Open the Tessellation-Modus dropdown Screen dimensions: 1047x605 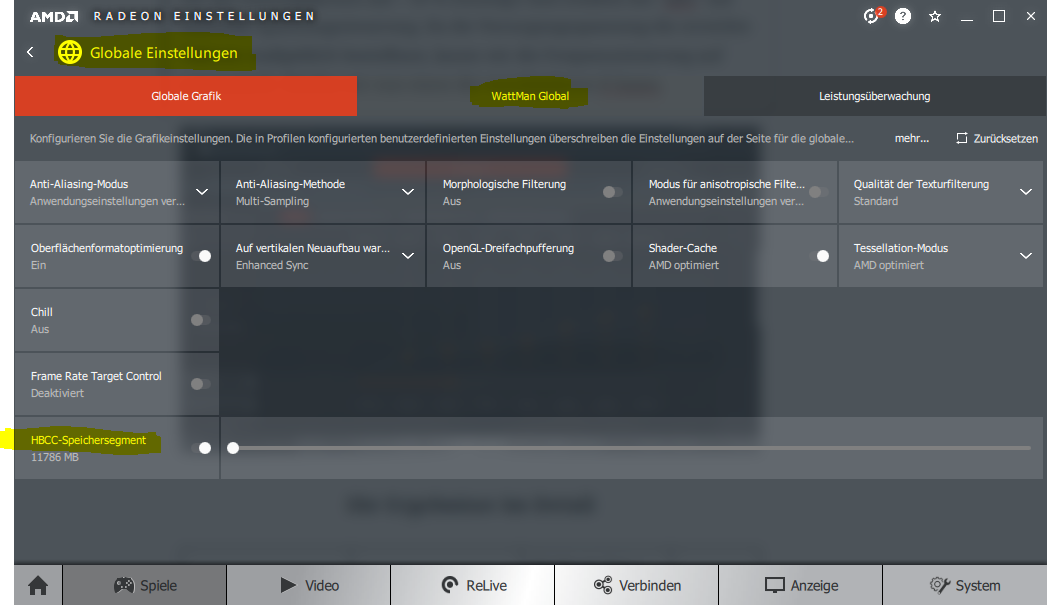pyautogui.click(x=1025, y=256)
